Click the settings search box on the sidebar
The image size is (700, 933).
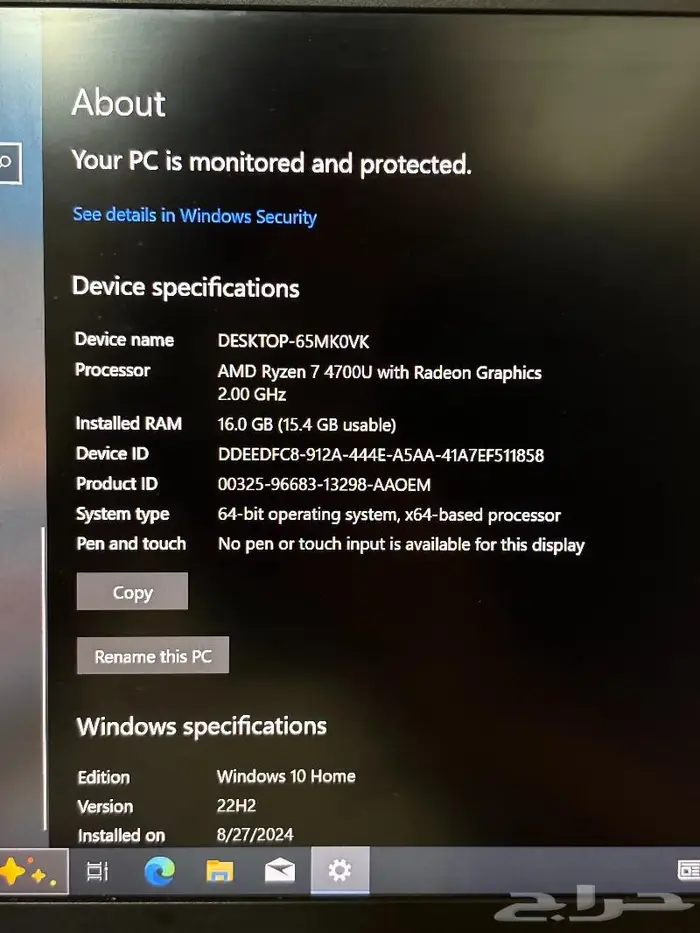tap(10, 162)
